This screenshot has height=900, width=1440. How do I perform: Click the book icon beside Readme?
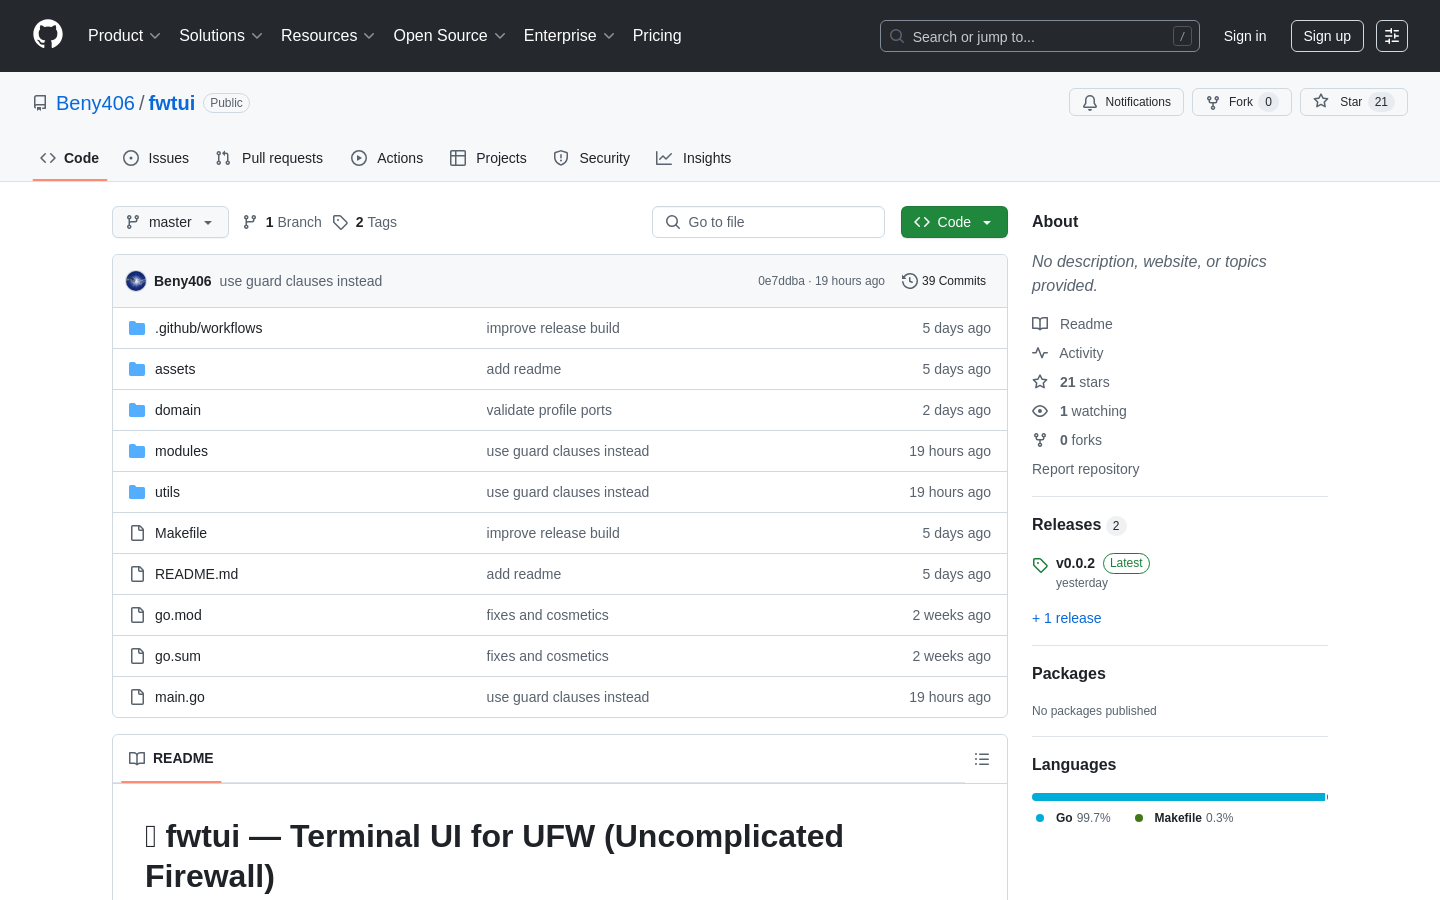click(1040, 324)
